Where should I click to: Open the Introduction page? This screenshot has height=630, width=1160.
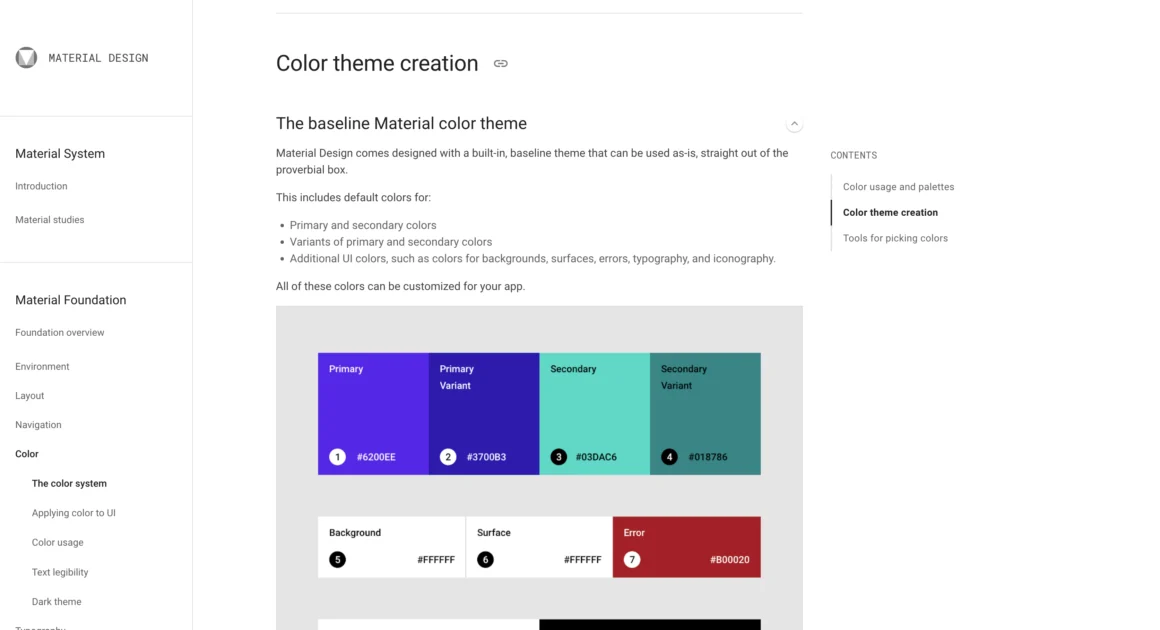[41, 186]
